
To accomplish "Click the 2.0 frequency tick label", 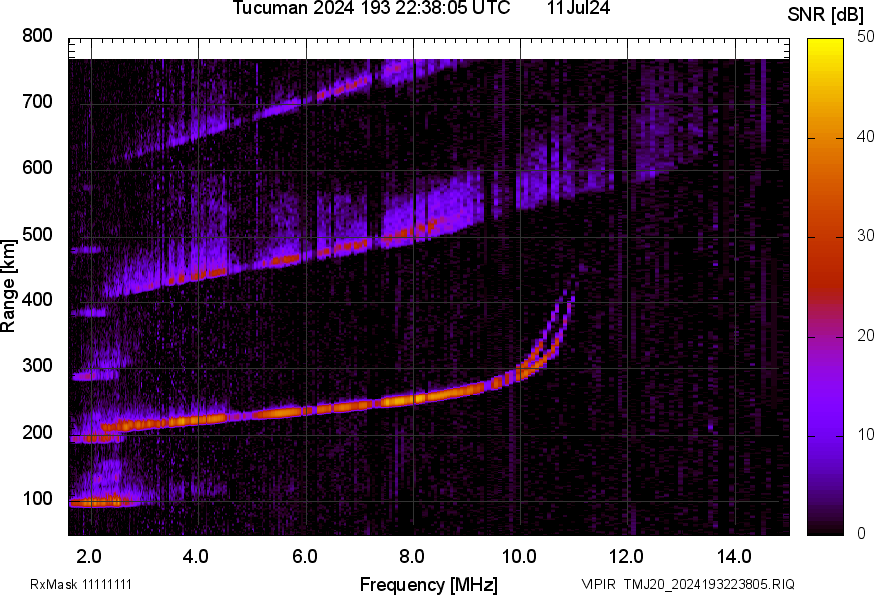I will [x=90, y=556].
